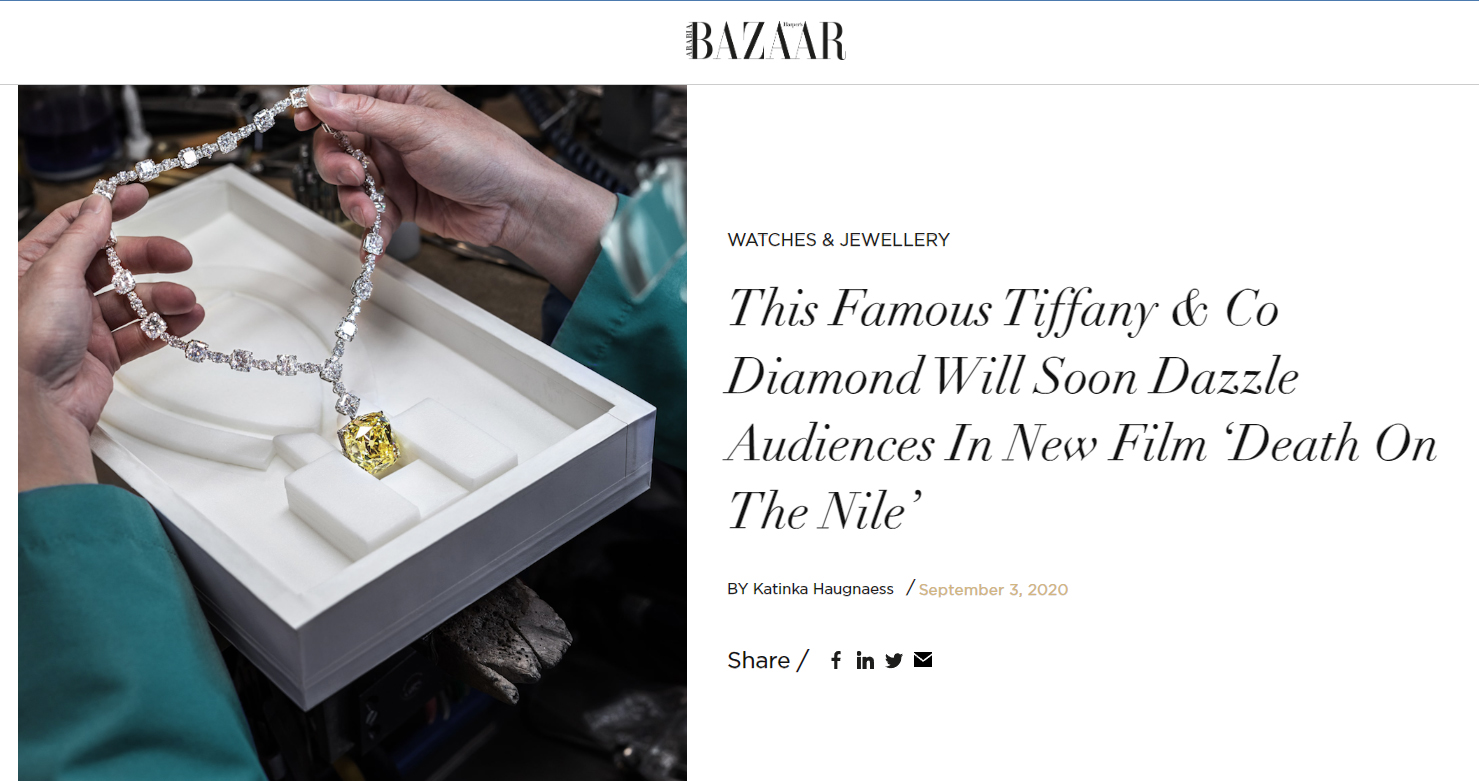Click "Tiffany & Co" in the headline
This screenshot has width=1479, height=781.
point(1139,307)
